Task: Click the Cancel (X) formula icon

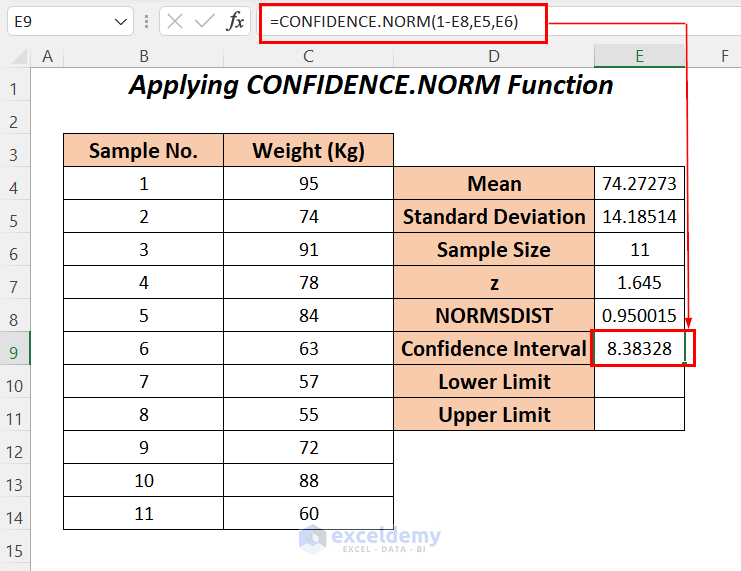Action: (x=175, y=21)
